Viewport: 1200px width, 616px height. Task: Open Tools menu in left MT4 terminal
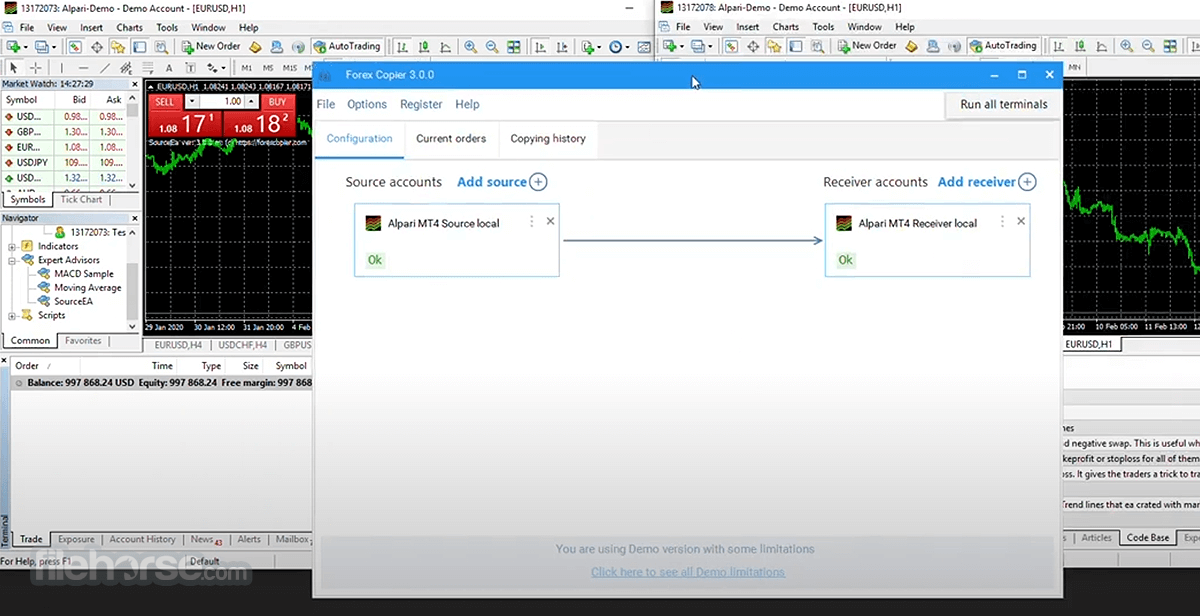[167, 27]
